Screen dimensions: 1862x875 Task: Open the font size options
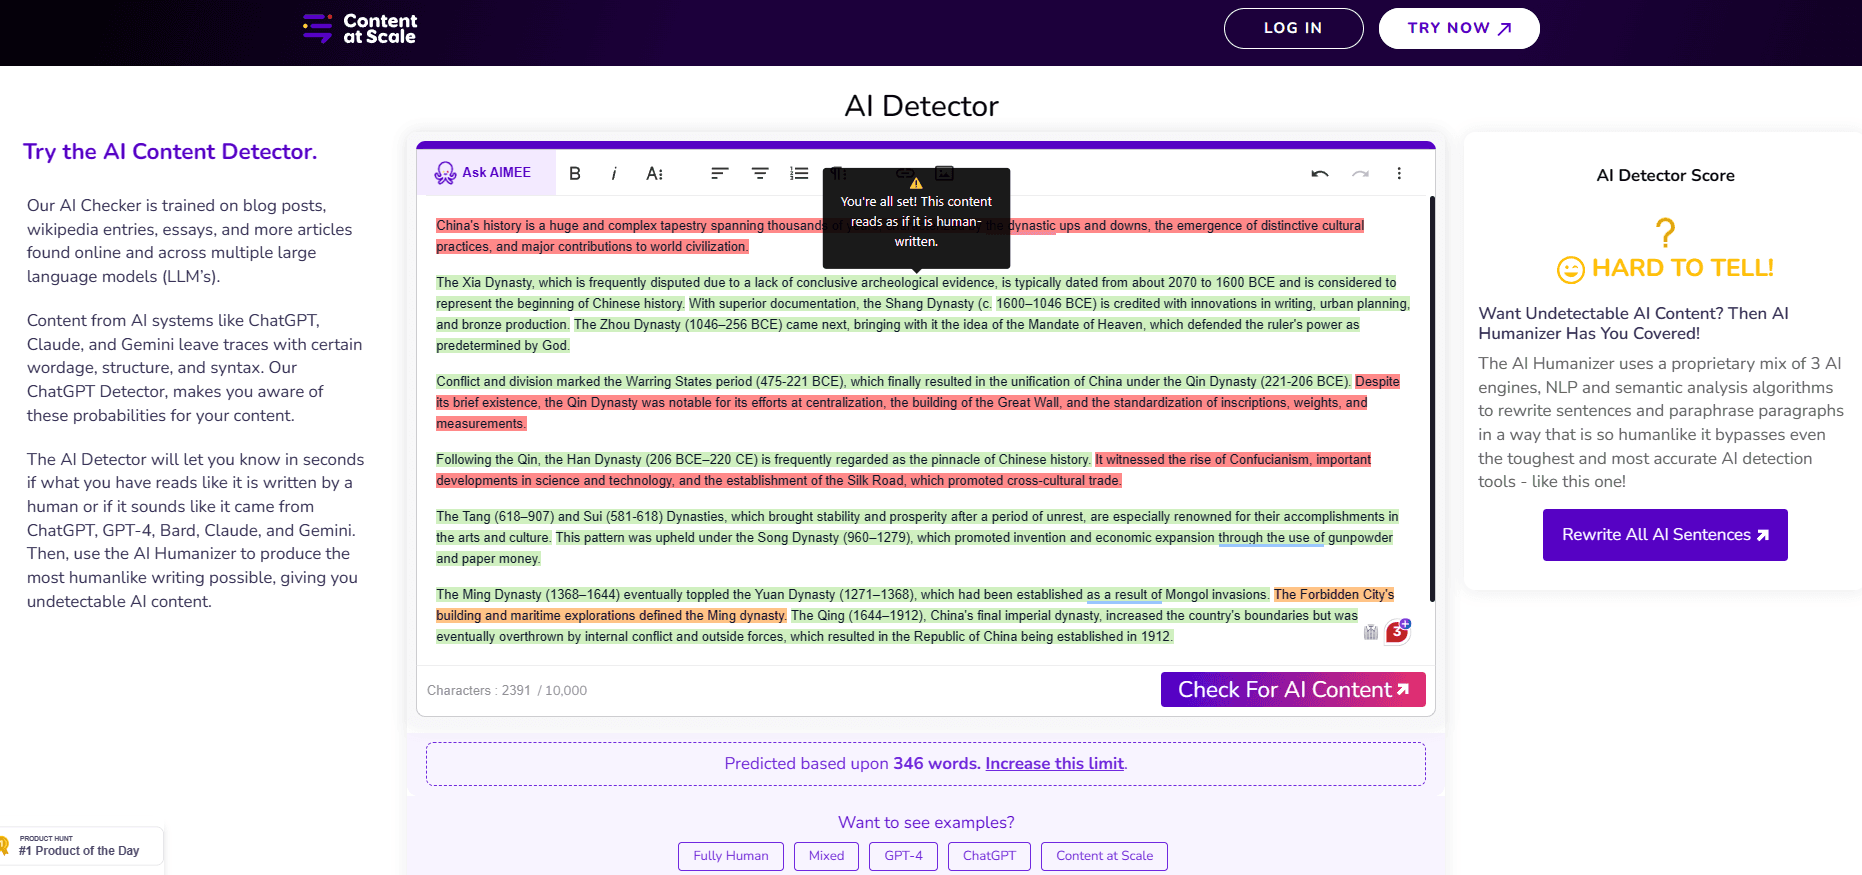pyautogui.click(x=654, y=174)
